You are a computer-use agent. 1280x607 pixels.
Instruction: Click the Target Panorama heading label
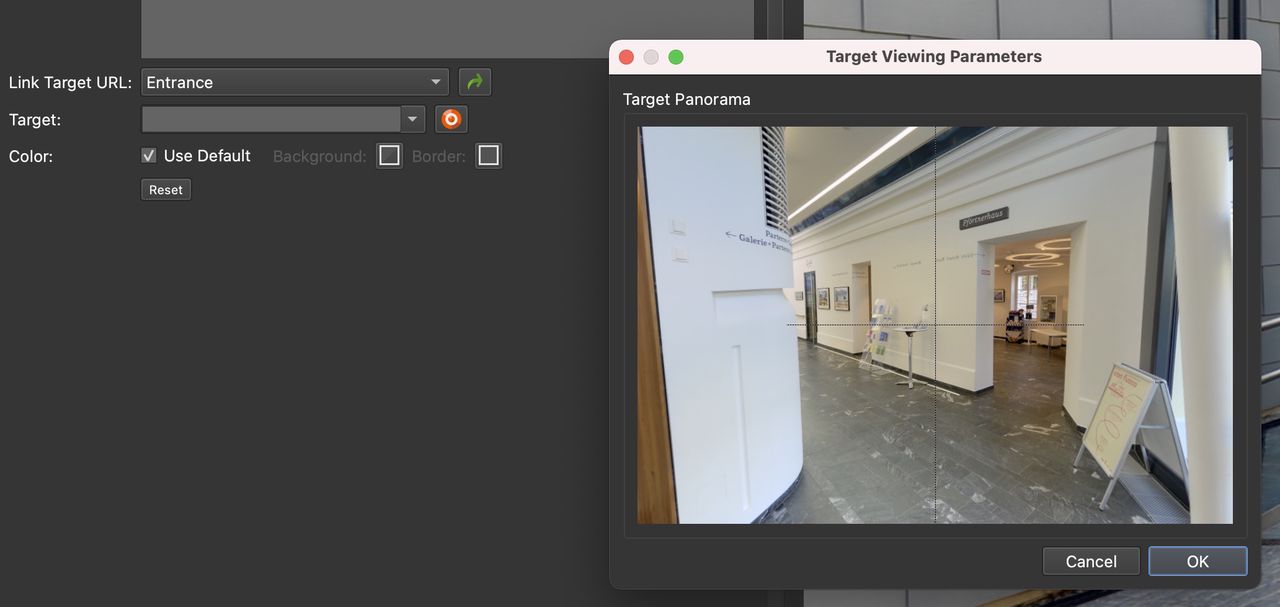(686, 99)
